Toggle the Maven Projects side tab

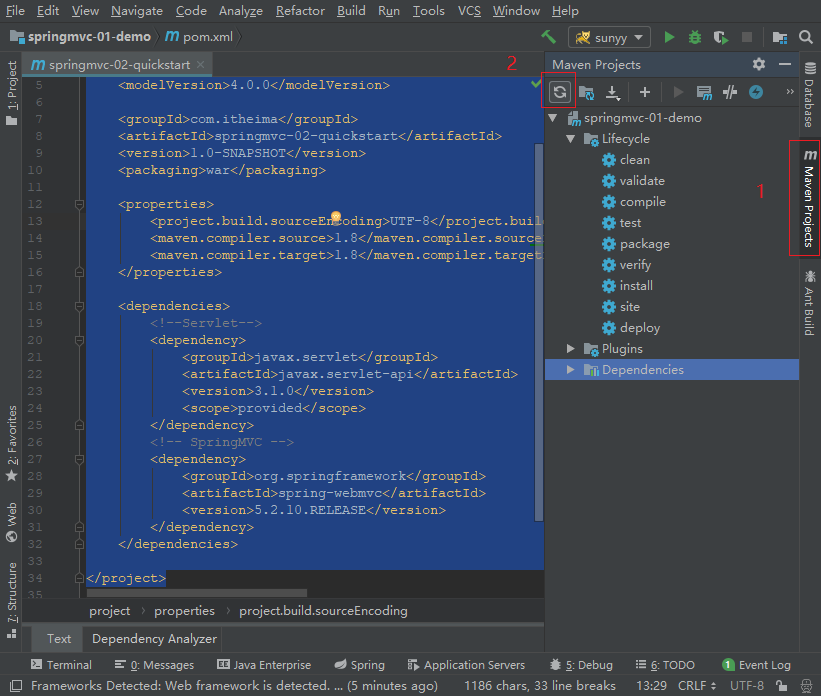point(809,198)
